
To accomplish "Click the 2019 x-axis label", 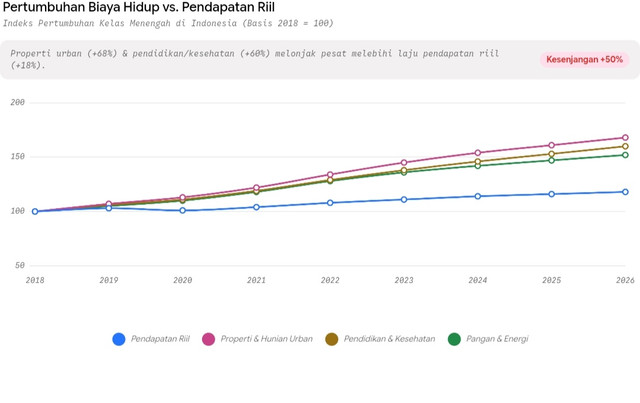I will [109, 281].
